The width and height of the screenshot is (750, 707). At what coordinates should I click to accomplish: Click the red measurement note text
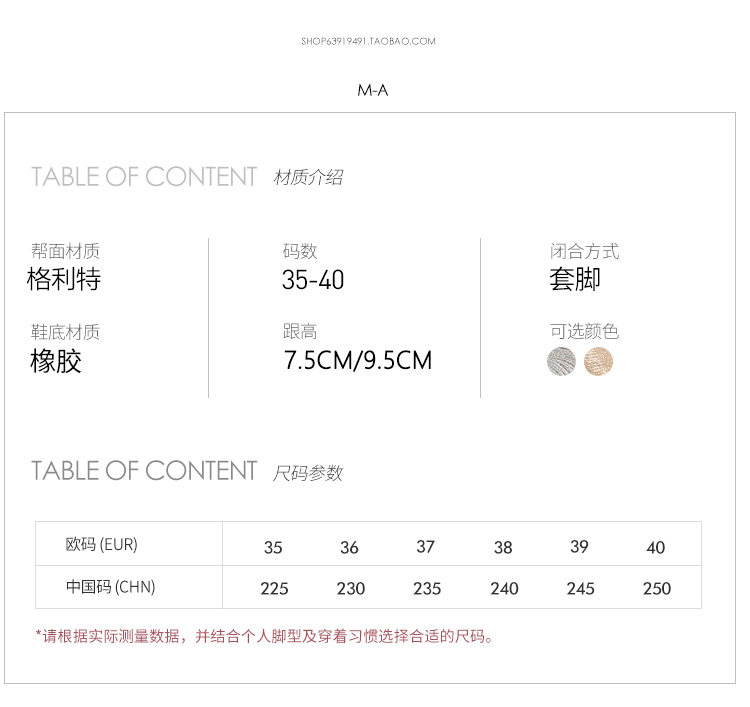coord(265,636)
